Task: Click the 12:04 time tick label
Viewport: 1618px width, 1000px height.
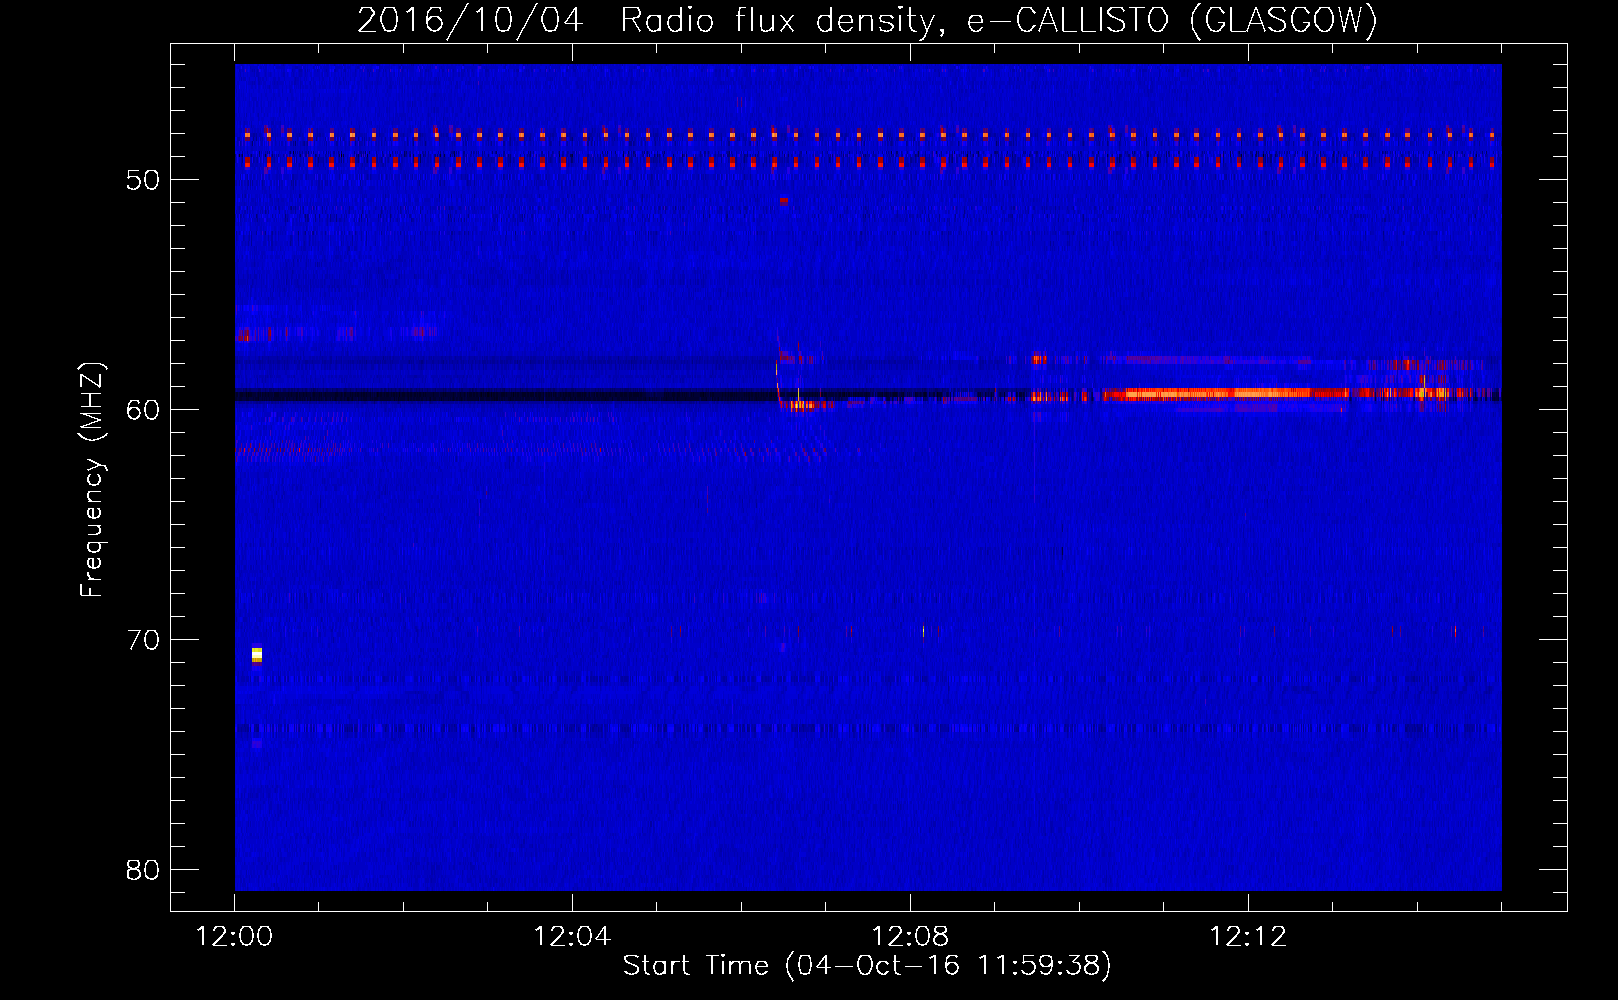Action: pos(572,936)
